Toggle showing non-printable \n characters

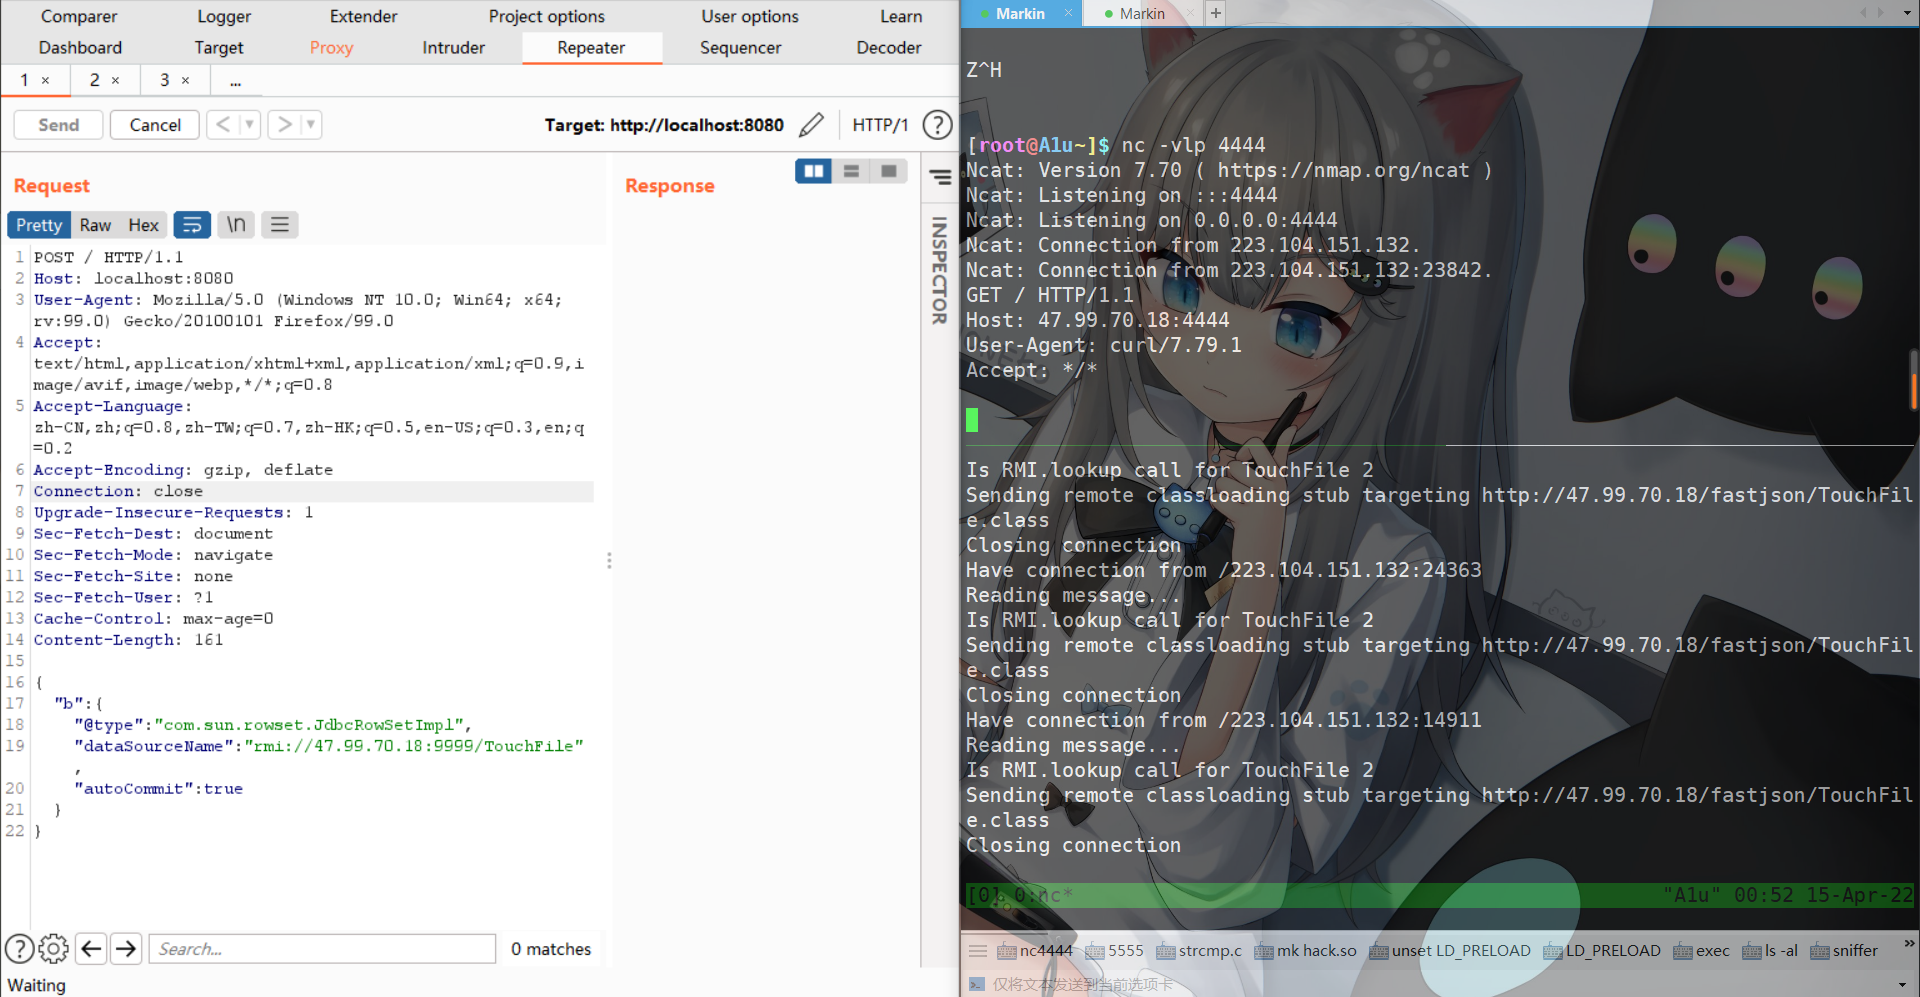click(236, 225)
